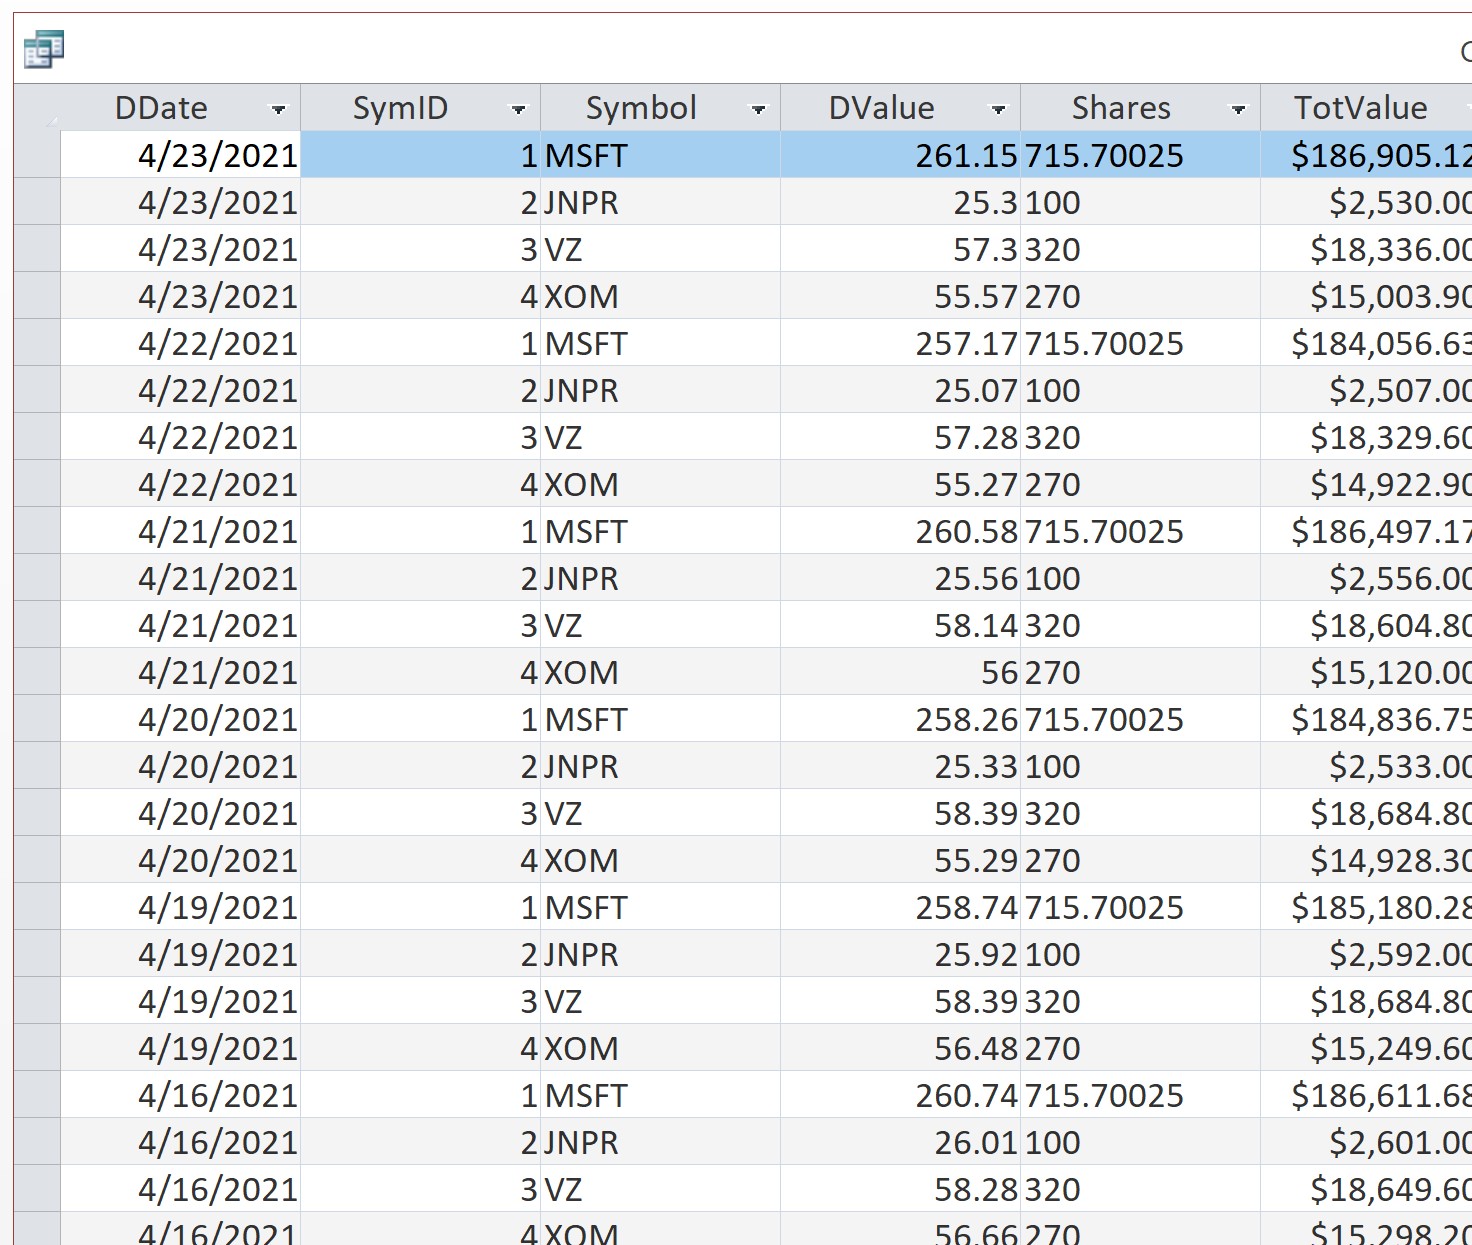The image size is (1472, 1245).
Task: Click TotValue cell $18,649.60
Action: (1366, 1189)
